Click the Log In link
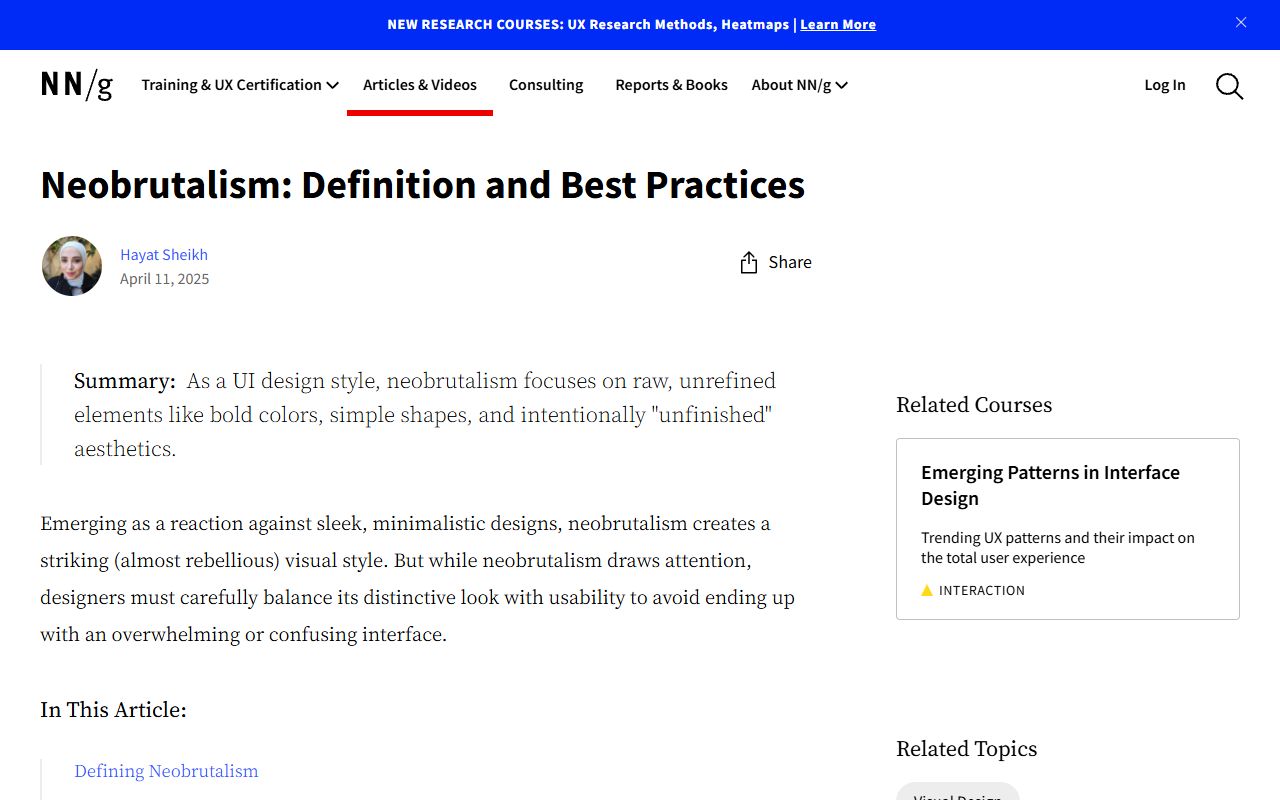 pyautogui.click(x=1165, y=85)
